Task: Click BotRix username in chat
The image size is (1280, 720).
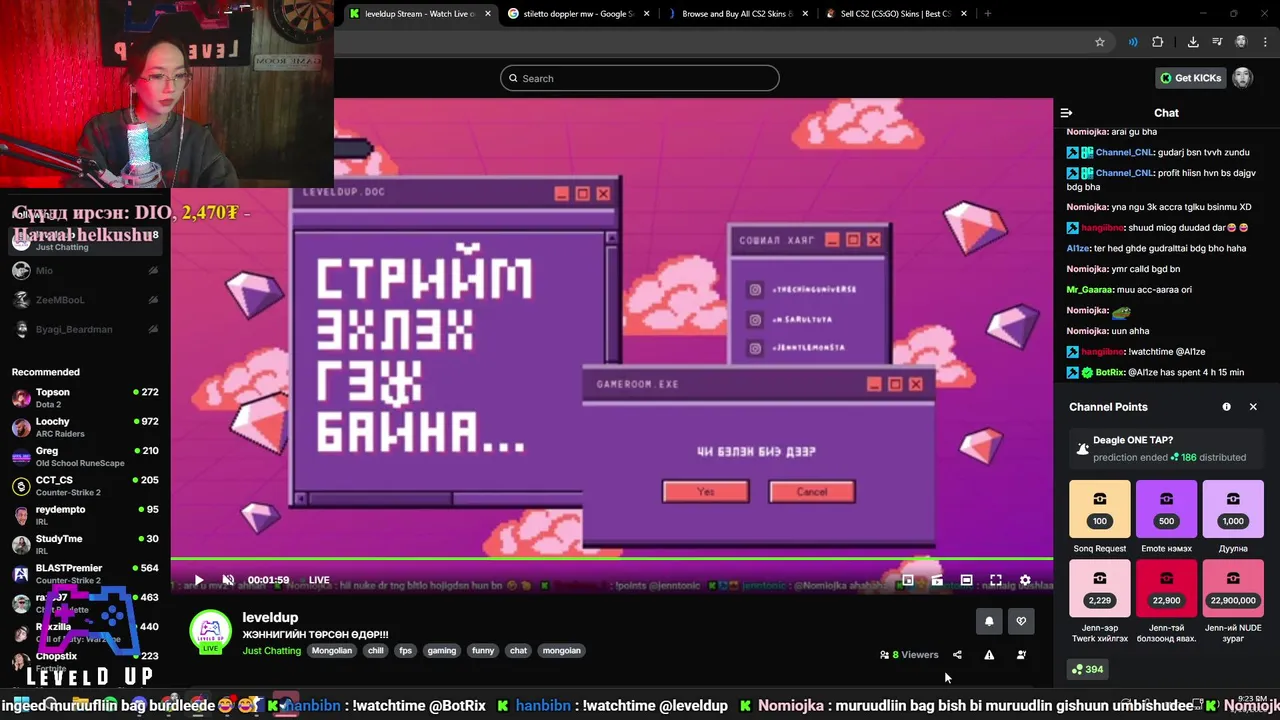Action: 1110,373
